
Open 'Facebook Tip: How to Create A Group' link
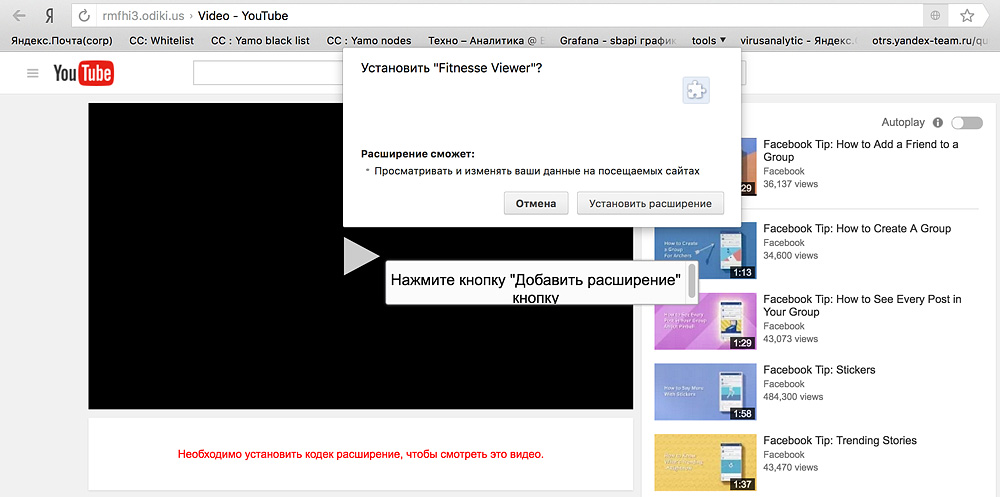pos(856,228)
